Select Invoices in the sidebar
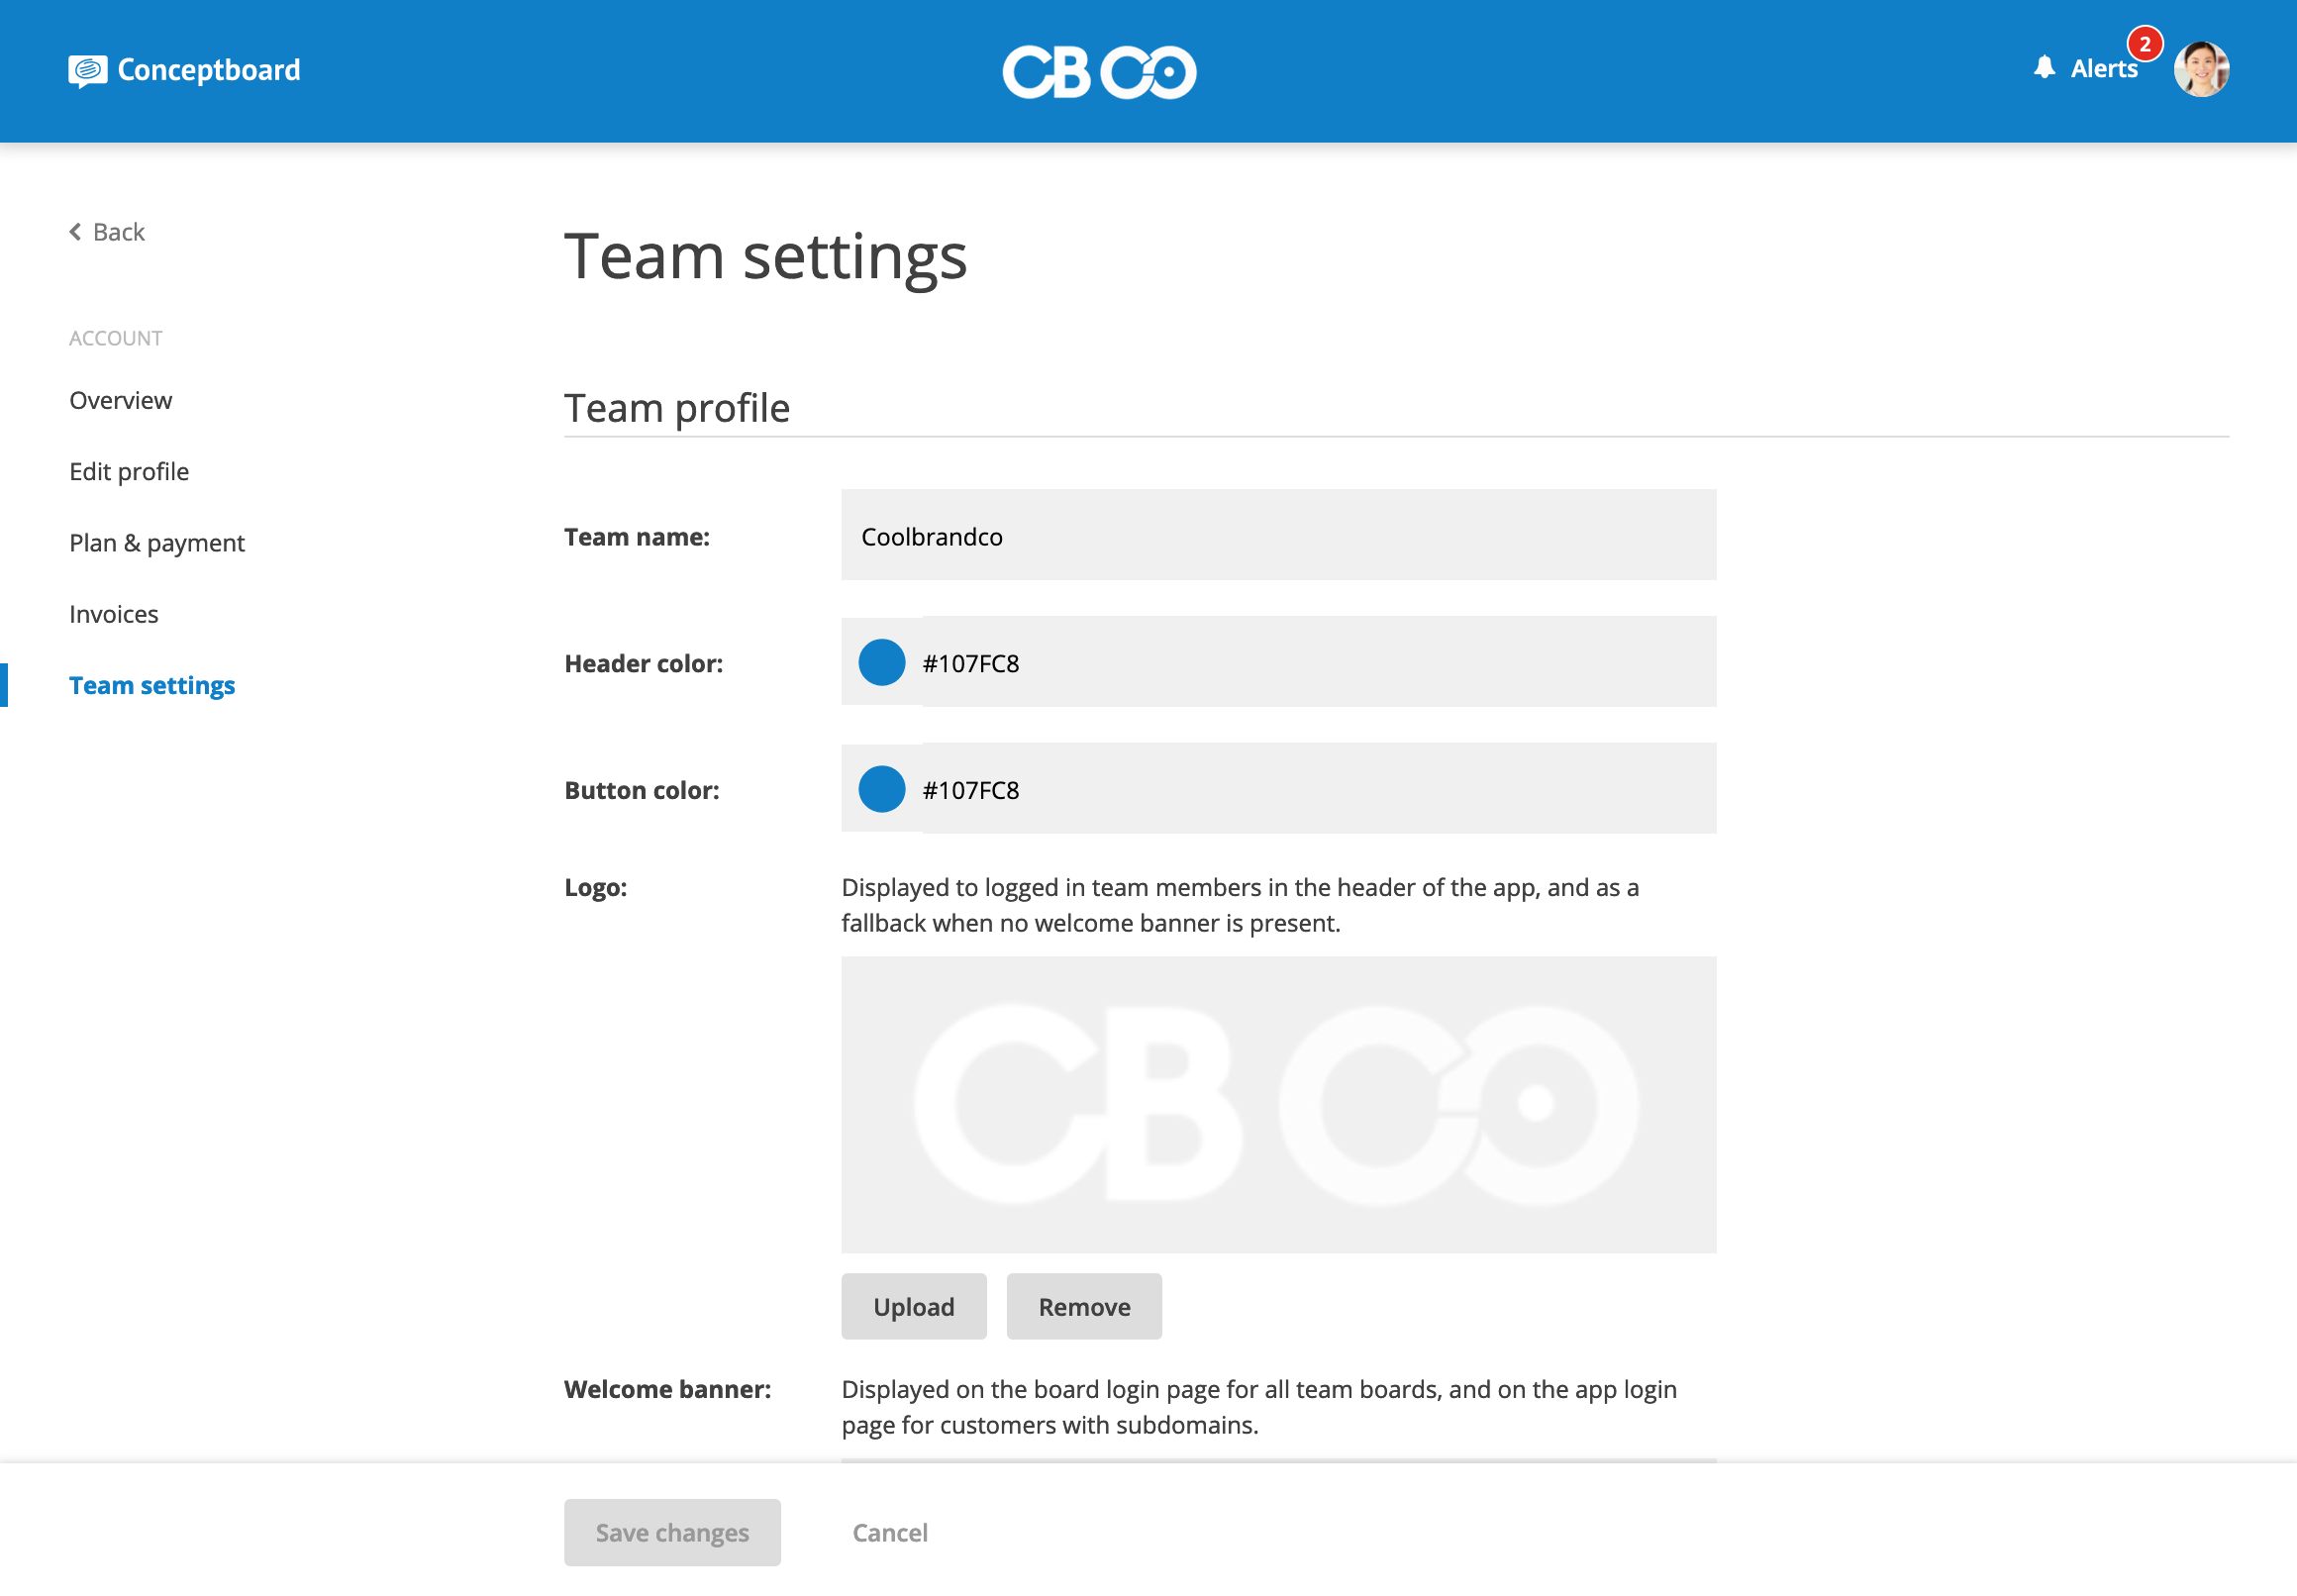Screen dimensions: 2297x1596 (114, 614)
